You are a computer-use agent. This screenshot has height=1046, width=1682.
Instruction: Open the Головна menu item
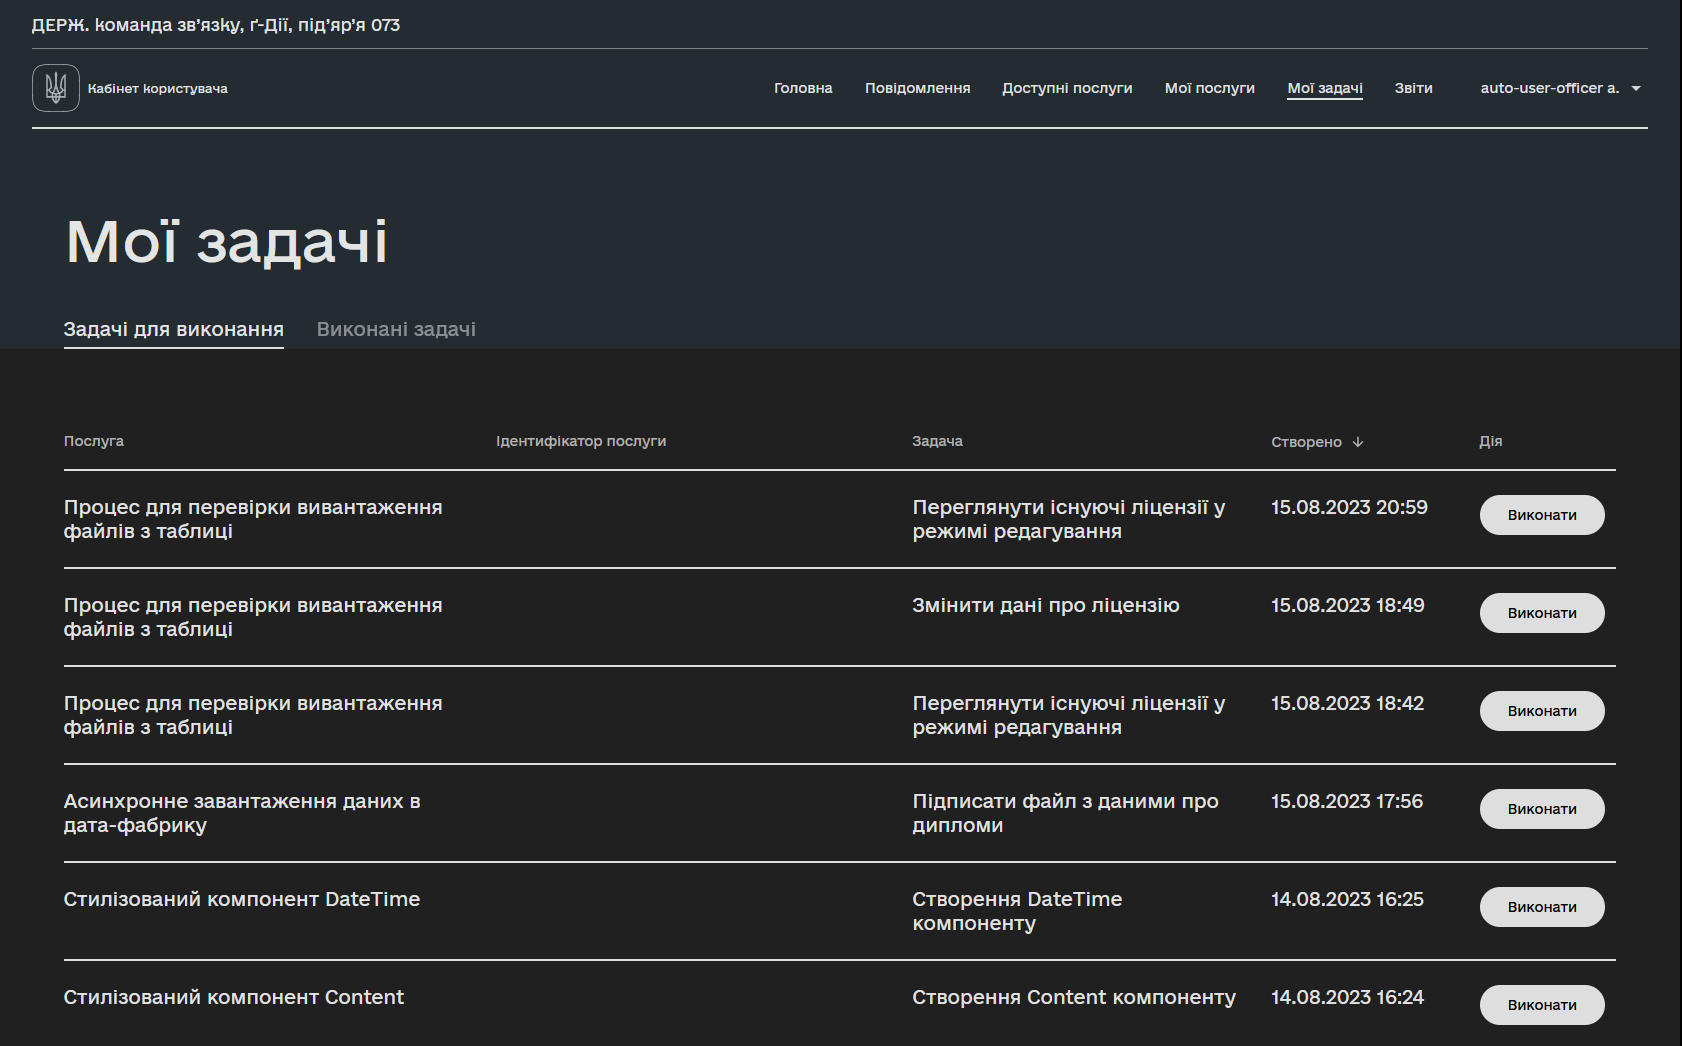[x=802, y=88]
